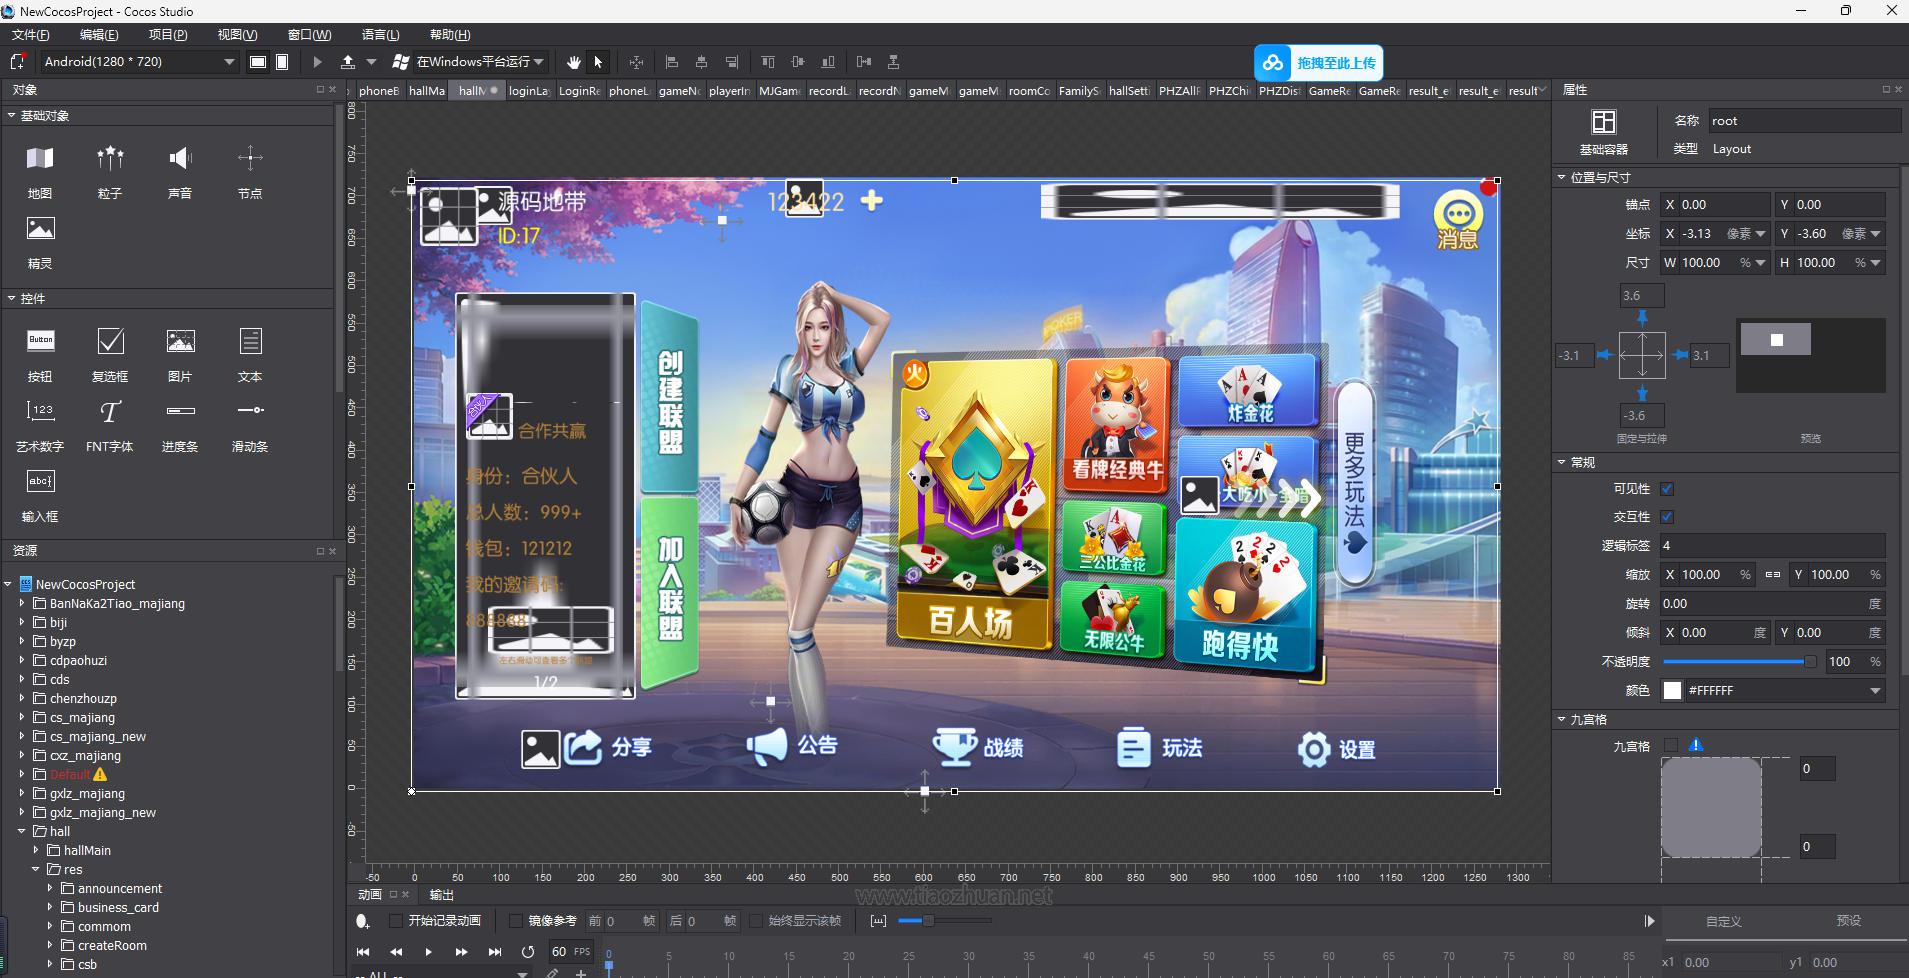Open the 文件(F) menu
Screen dimensions: 1909x978
pyautogui.click(x=31, y=35)
